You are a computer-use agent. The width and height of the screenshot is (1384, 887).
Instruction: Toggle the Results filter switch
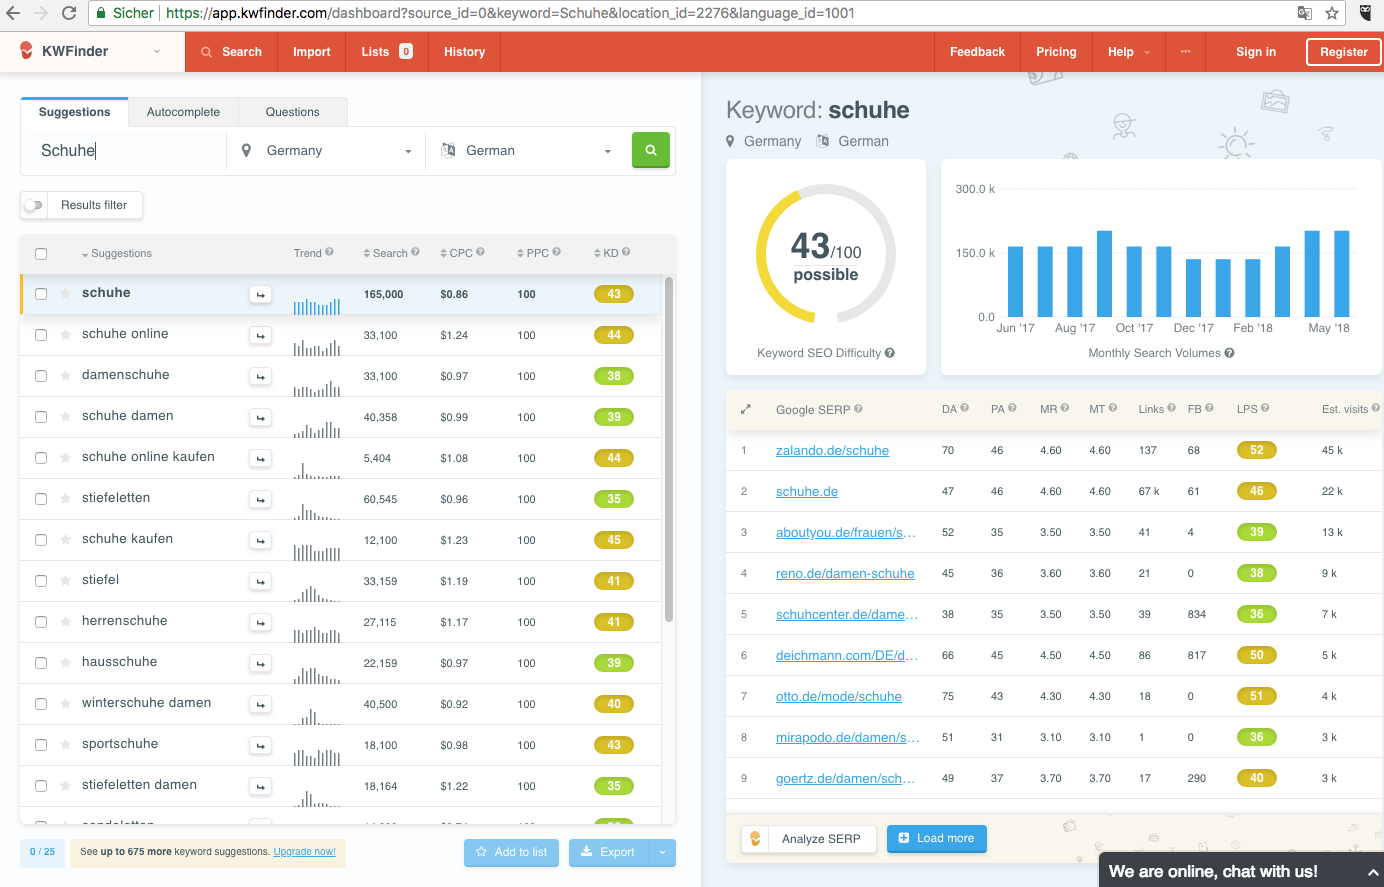point(35,205)
